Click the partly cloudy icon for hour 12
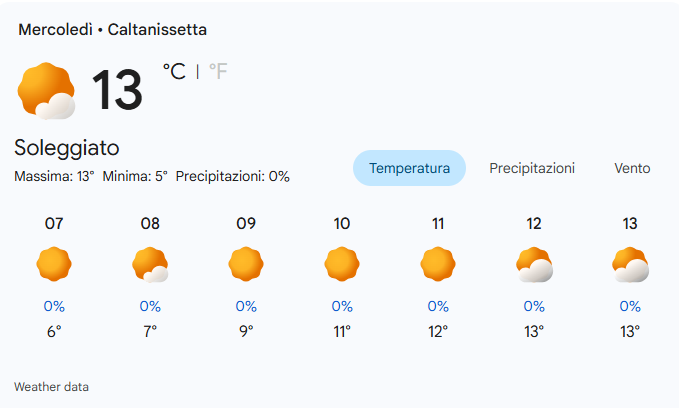Image resolution: width=679 pixels, height=408 pixels. [x=534, y=264]
